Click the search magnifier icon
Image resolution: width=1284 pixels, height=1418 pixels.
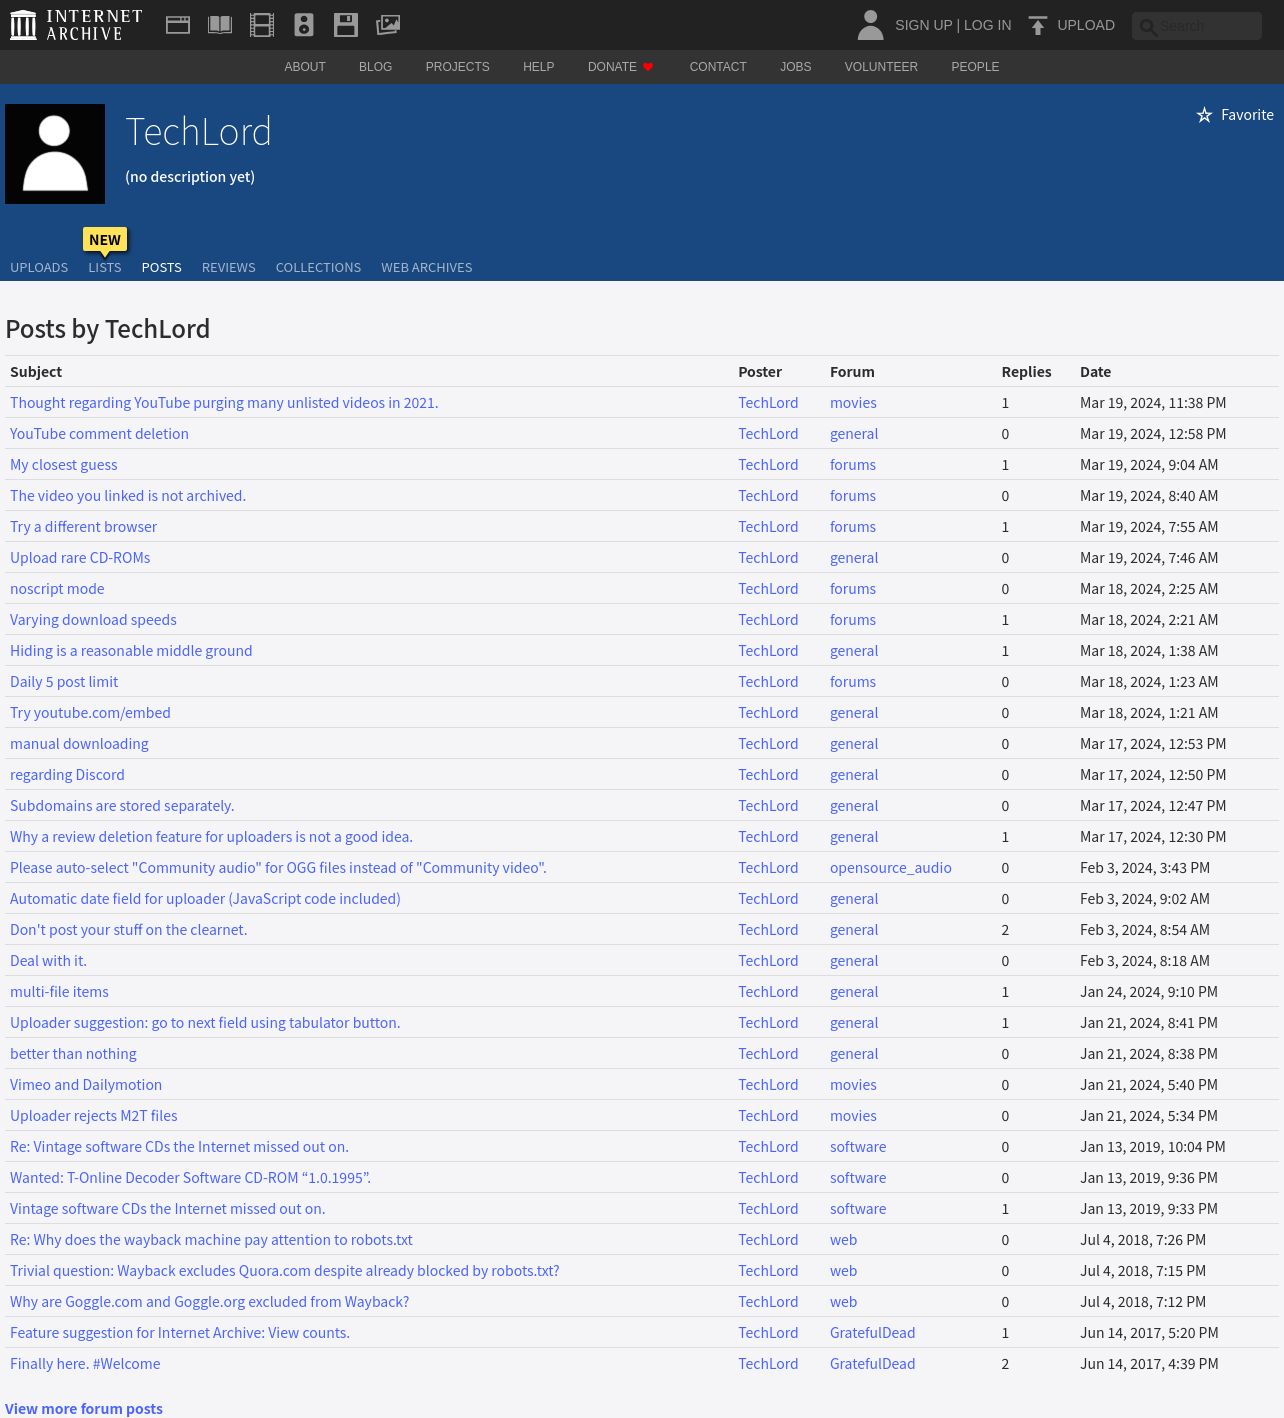pyautogui.click(x=1148, y=27)
